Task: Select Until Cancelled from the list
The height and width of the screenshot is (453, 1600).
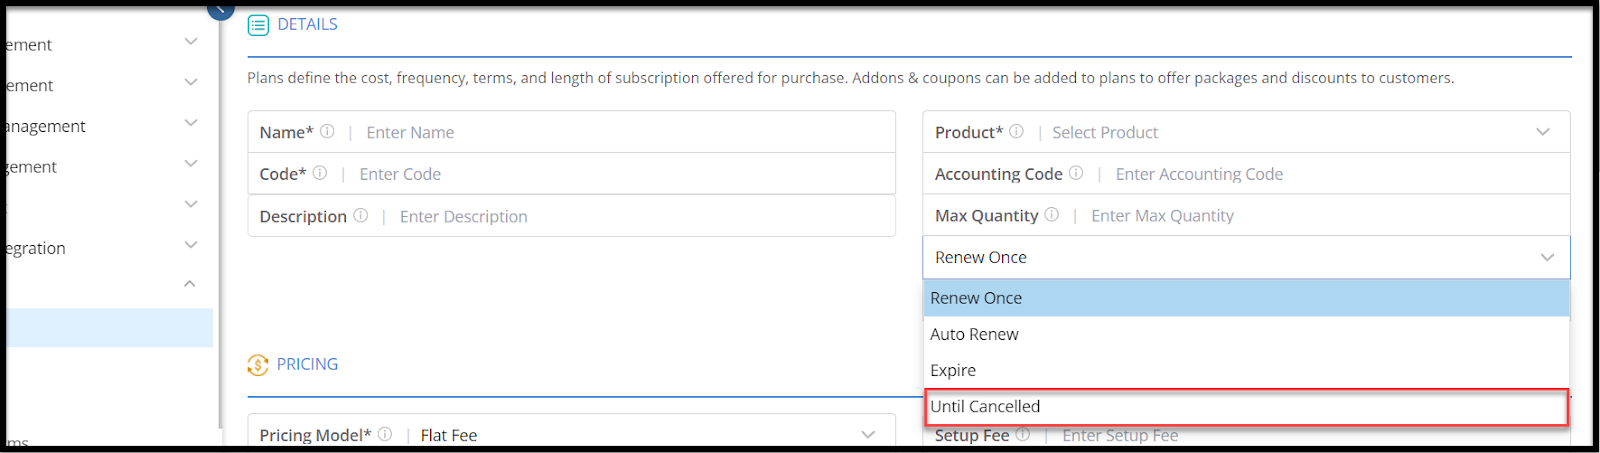Action: click(1246, 406)
